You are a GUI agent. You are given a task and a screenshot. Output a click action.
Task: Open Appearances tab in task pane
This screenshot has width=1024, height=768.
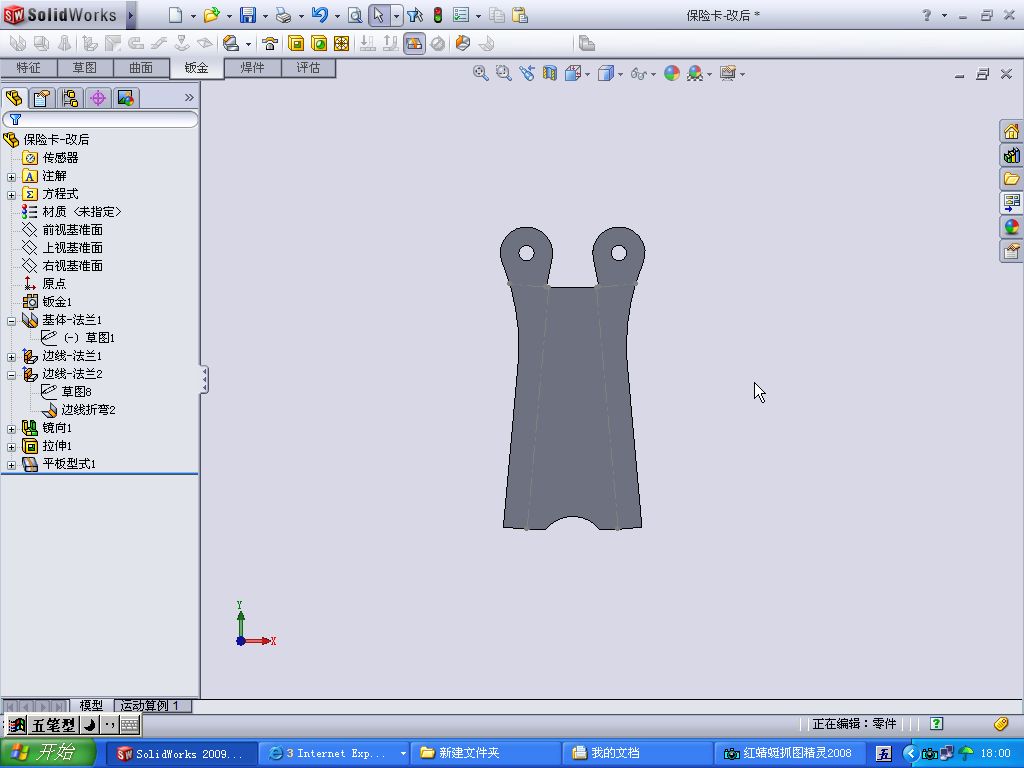click(x=1011, y=227)
